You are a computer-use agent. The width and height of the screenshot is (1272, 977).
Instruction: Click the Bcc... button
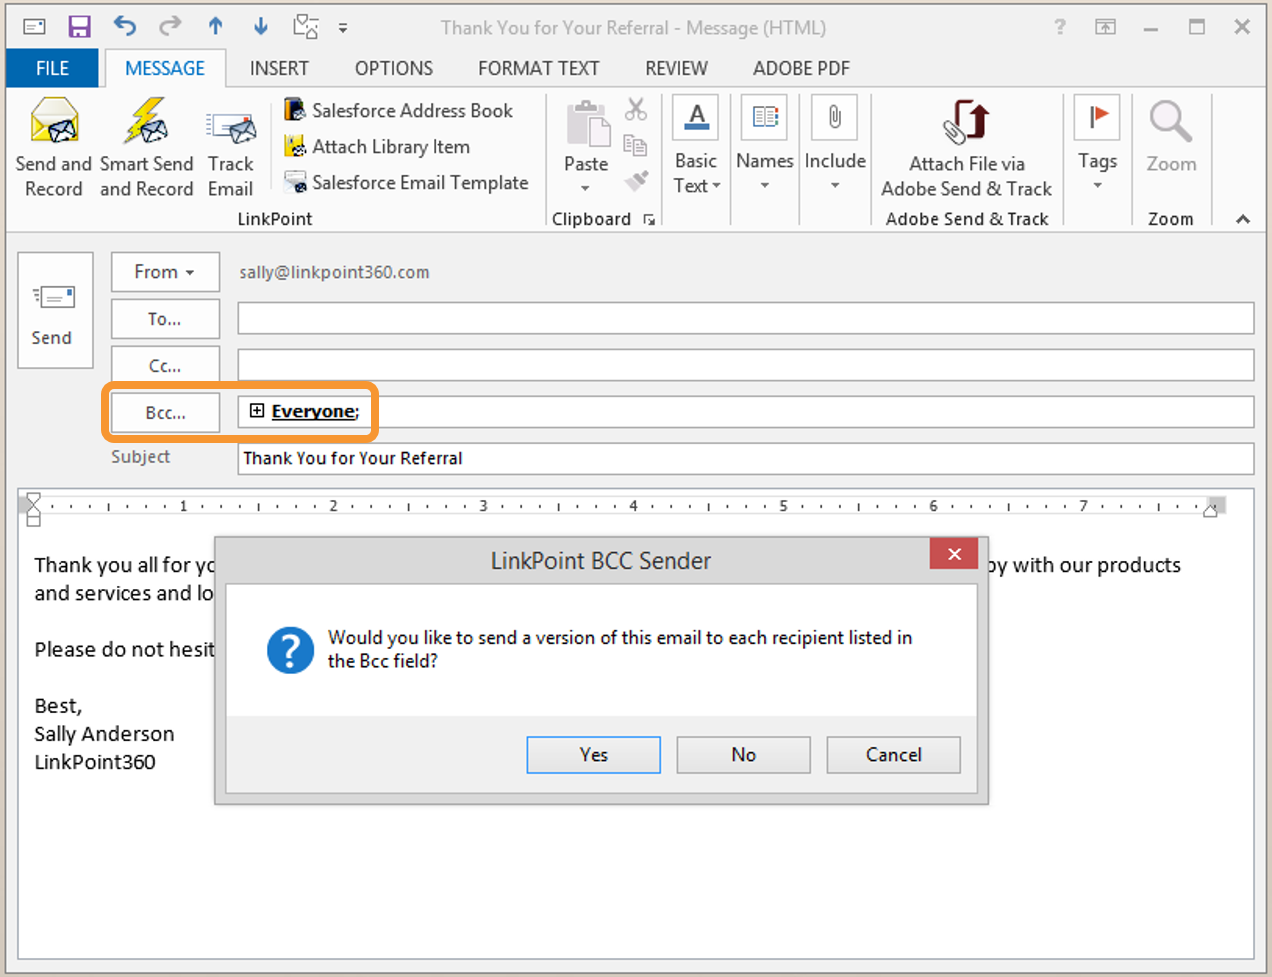click(165, 413)
